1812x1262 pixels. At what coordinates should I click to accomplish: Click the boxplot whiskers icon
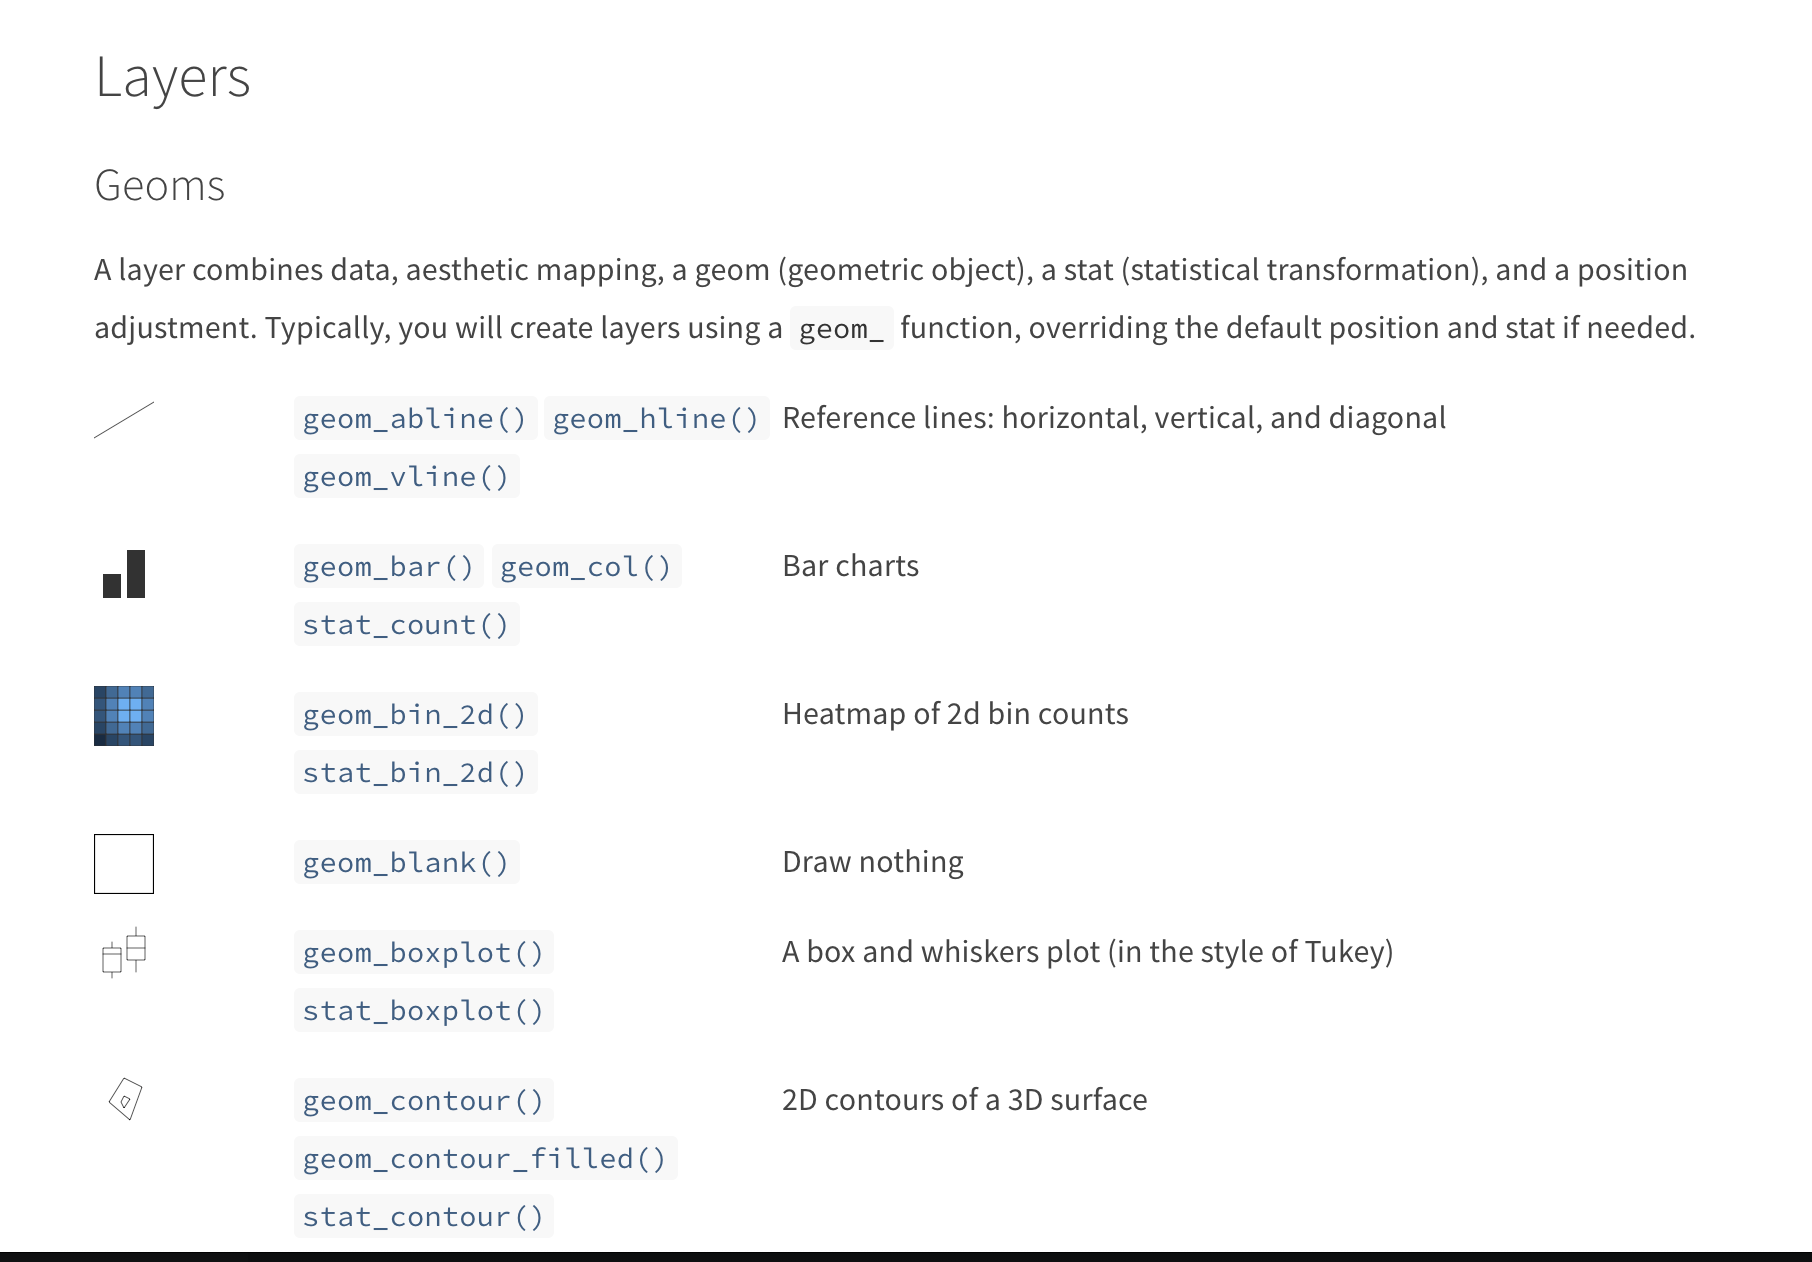(124, 952)
